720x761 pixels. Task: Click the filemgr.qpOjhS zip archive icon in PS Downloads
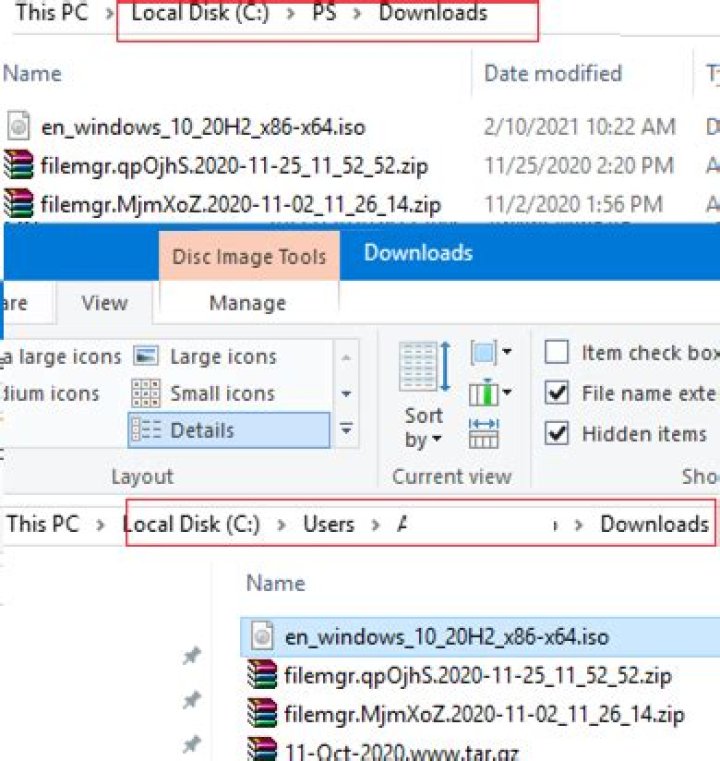point(18,165)
